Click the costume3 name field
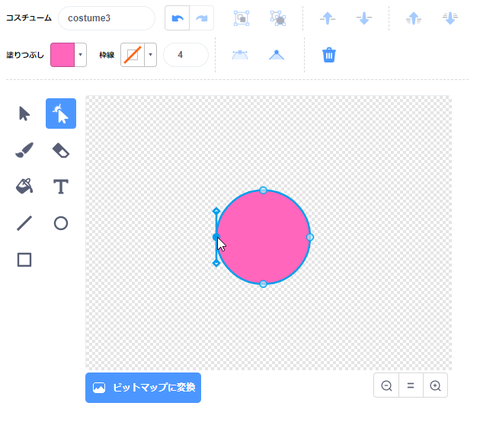The width and height of the screenshot is (480, 422). coord(107,18)
